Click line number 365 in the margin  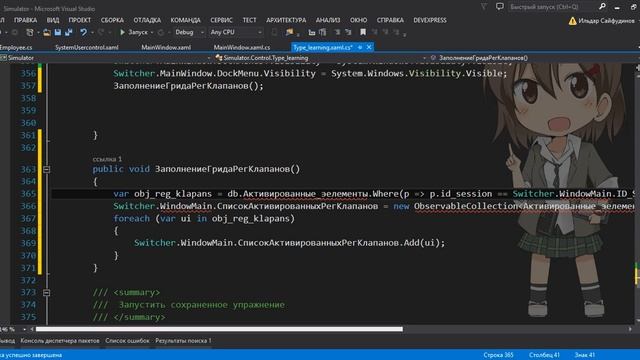coord(28,193)
